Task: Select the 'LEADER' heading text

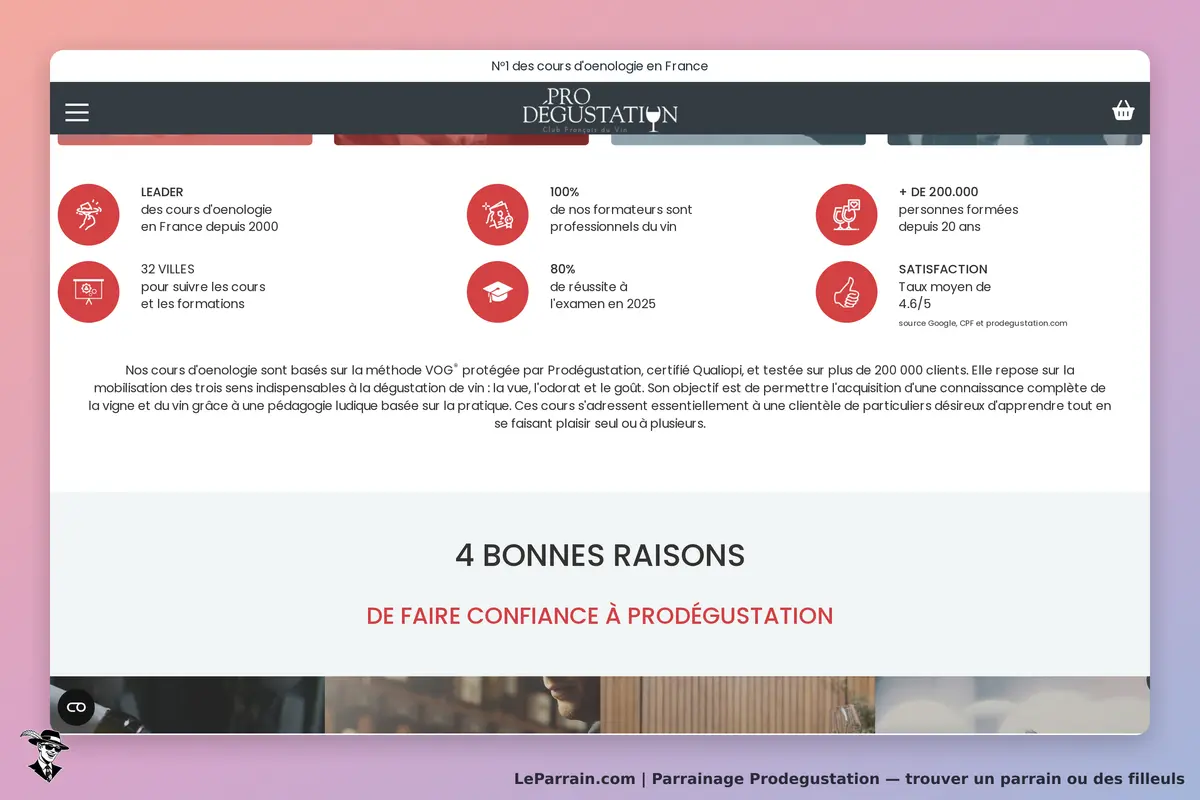Action: tap(162, 192)
